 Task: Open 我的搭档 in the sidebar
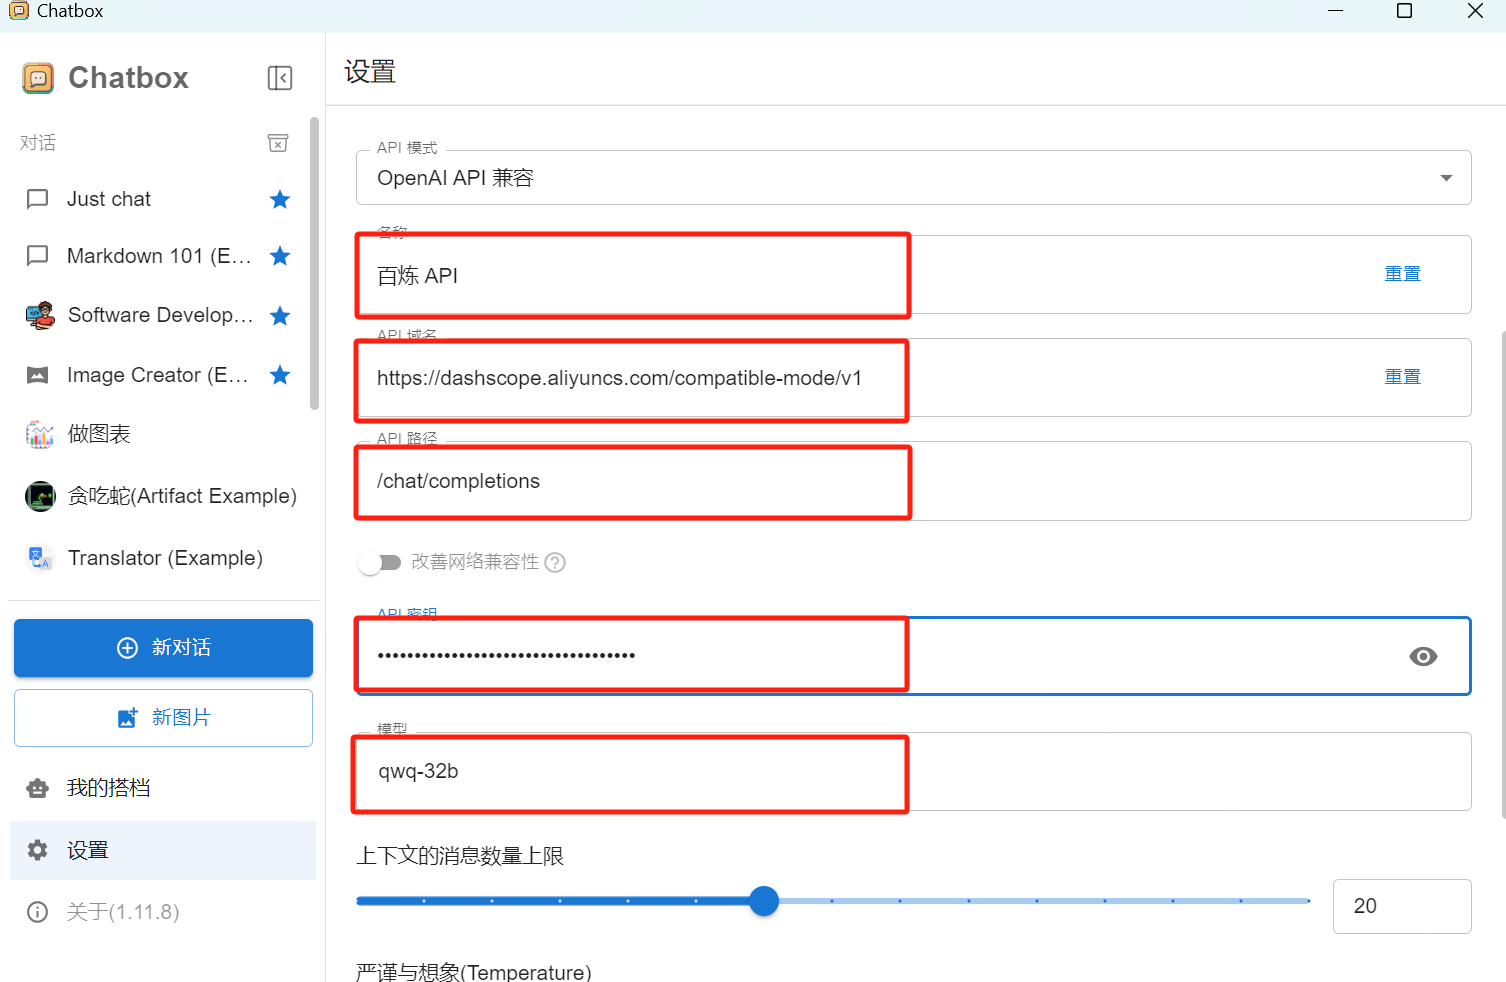click(163, 788)
